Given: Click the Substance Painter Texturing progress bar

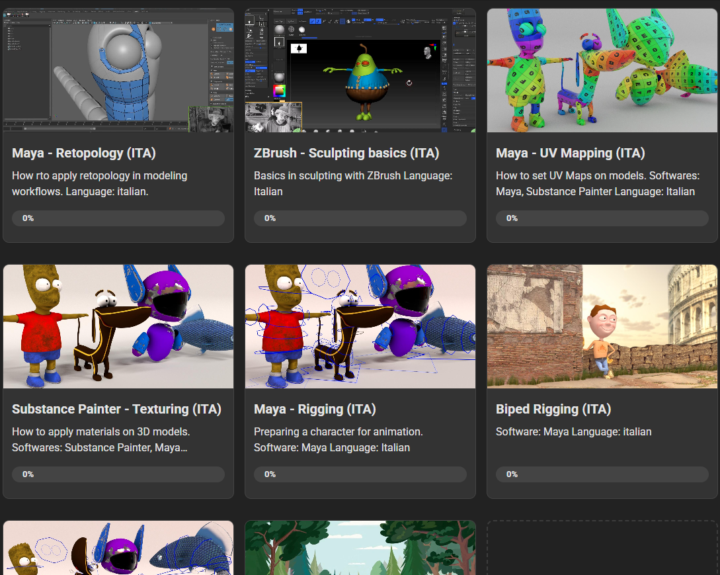Looking at the screenshot, I should [x=118, y=474].
